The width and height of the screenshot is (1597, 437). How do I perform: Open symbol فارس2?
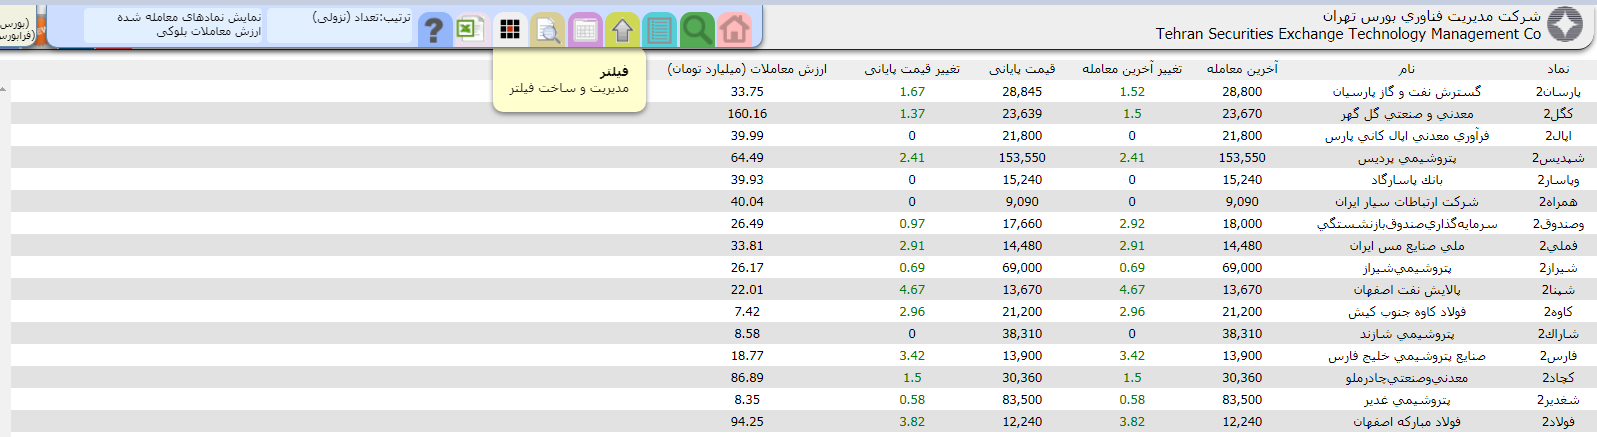[x=1558, y=355]
